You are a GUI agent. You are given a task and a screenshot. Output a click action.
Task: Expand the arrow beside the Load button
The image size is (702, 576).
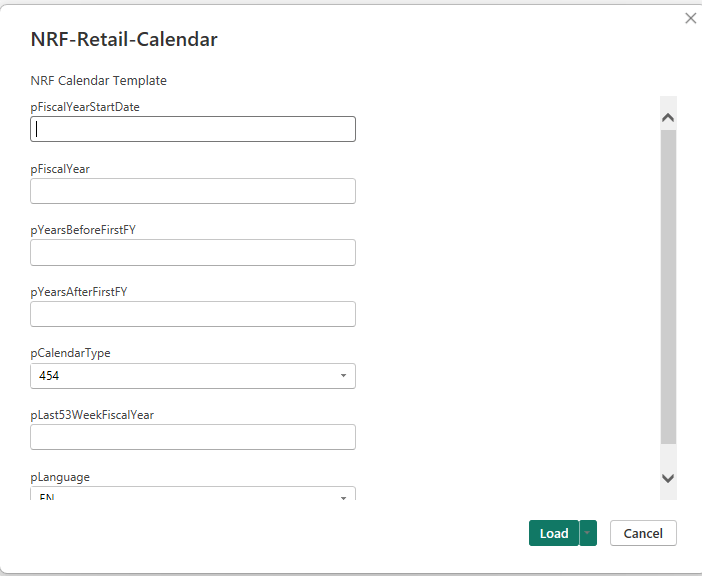pyautogui.click(x=588, y=533)
